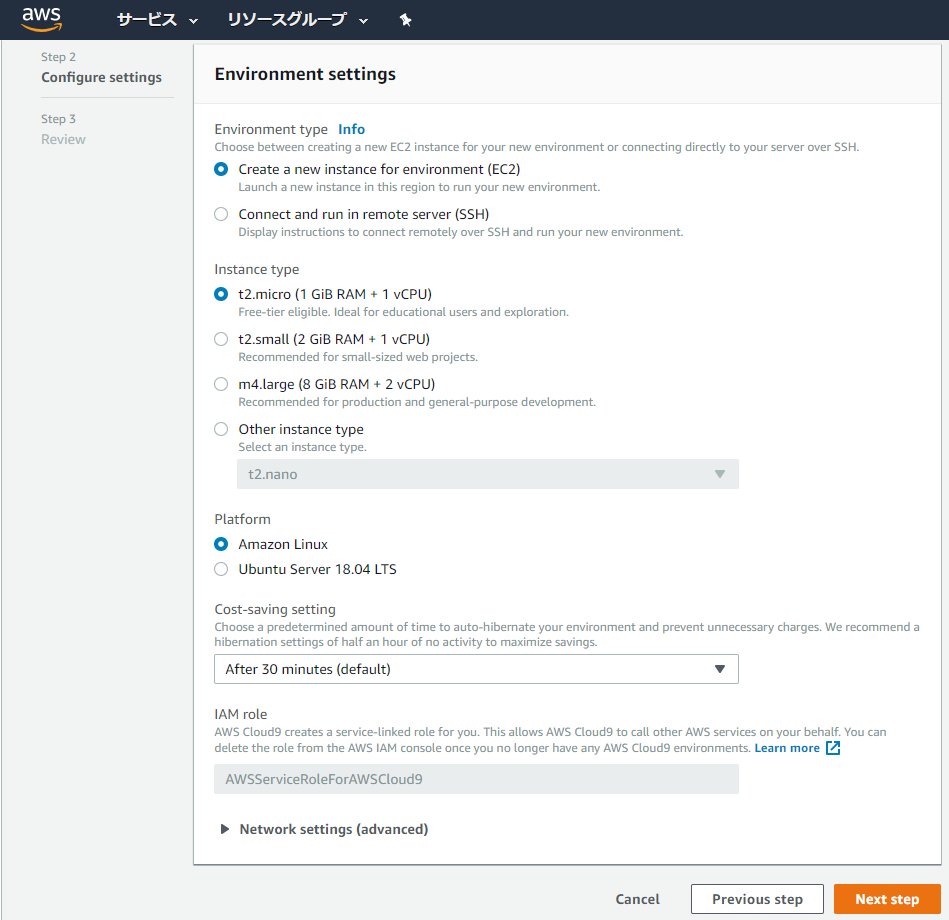The height and width of the screenshot is (920, 949).
Task: Open the サービス menu
Action: click(x=157, y=20)
